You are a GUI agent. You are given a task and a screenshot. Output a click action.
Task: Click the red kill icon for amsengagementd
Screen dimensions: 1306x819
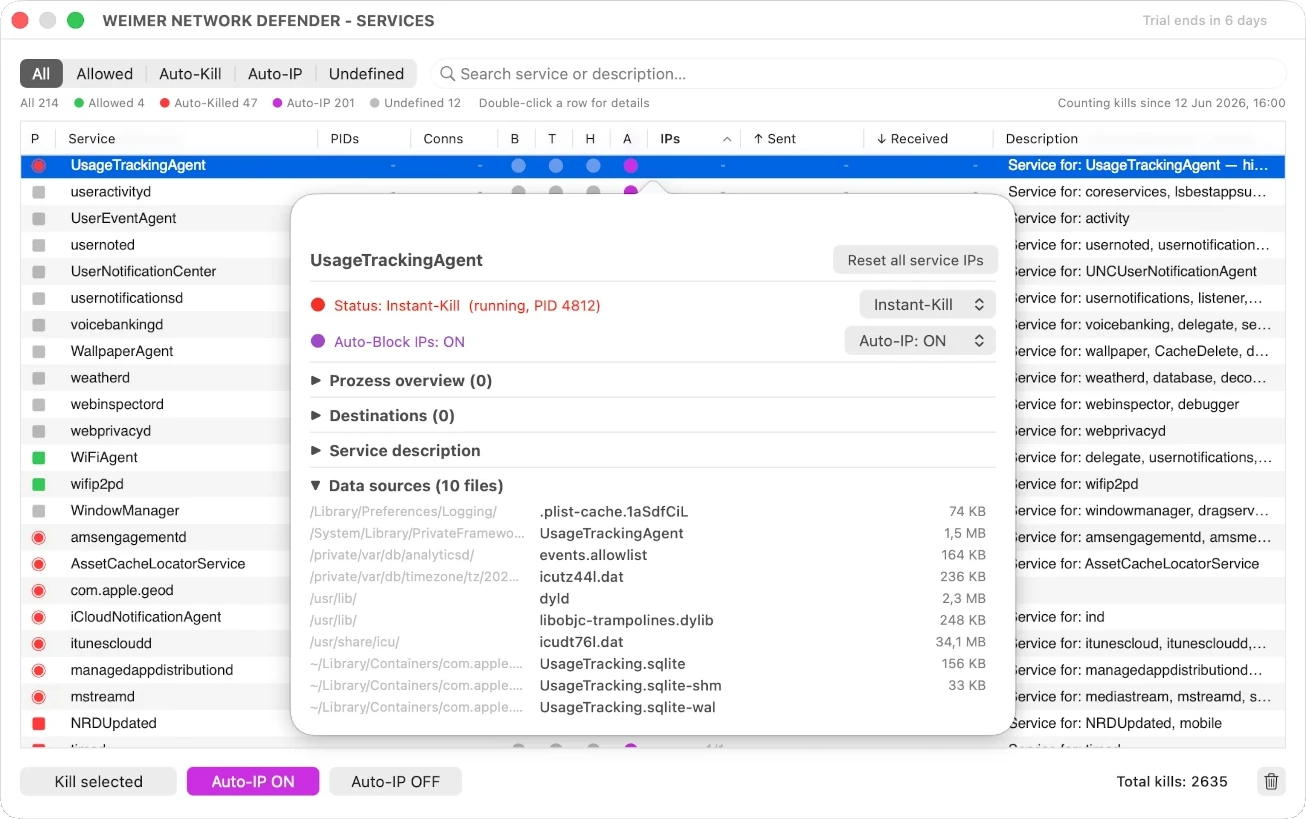click(x=39, y=537)
